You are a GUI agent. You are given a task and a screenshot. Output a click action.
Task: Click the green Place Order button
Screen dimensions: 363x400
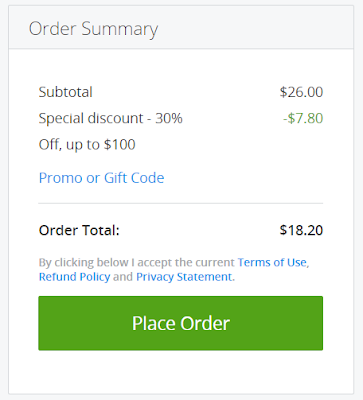pos(180,323)
